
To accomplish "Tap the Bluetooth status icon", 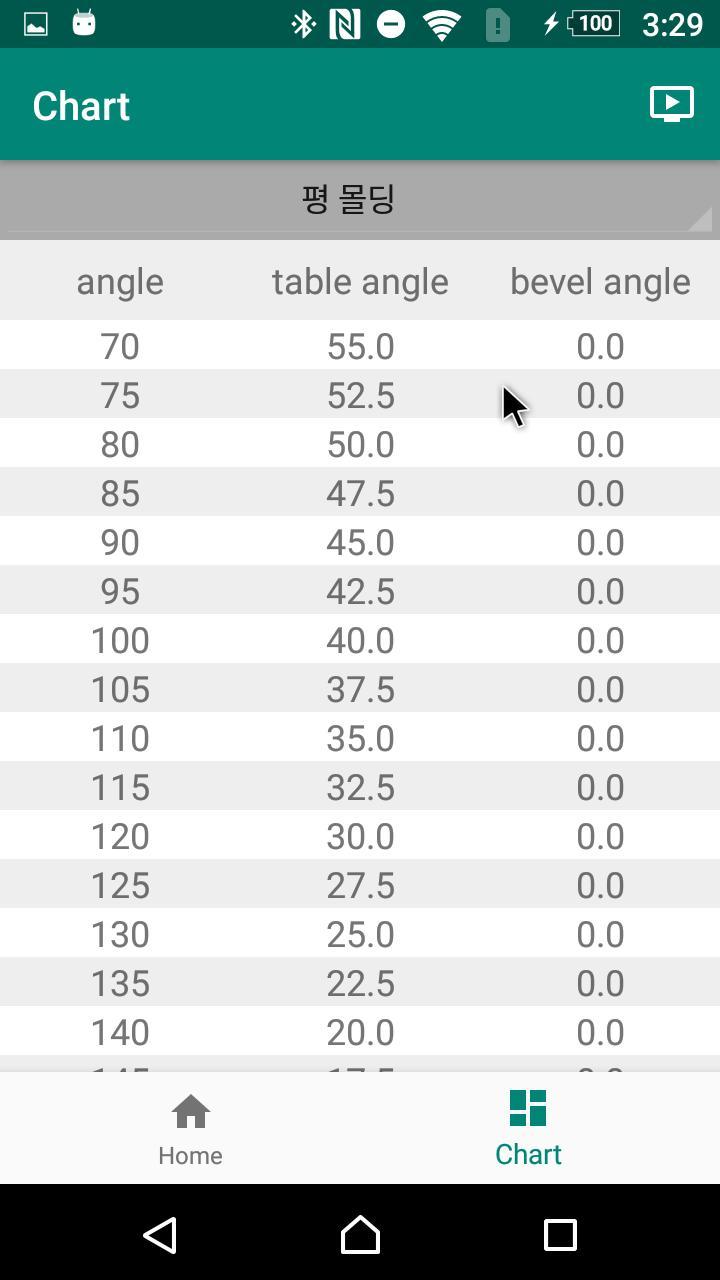I will tap(302, 24).
